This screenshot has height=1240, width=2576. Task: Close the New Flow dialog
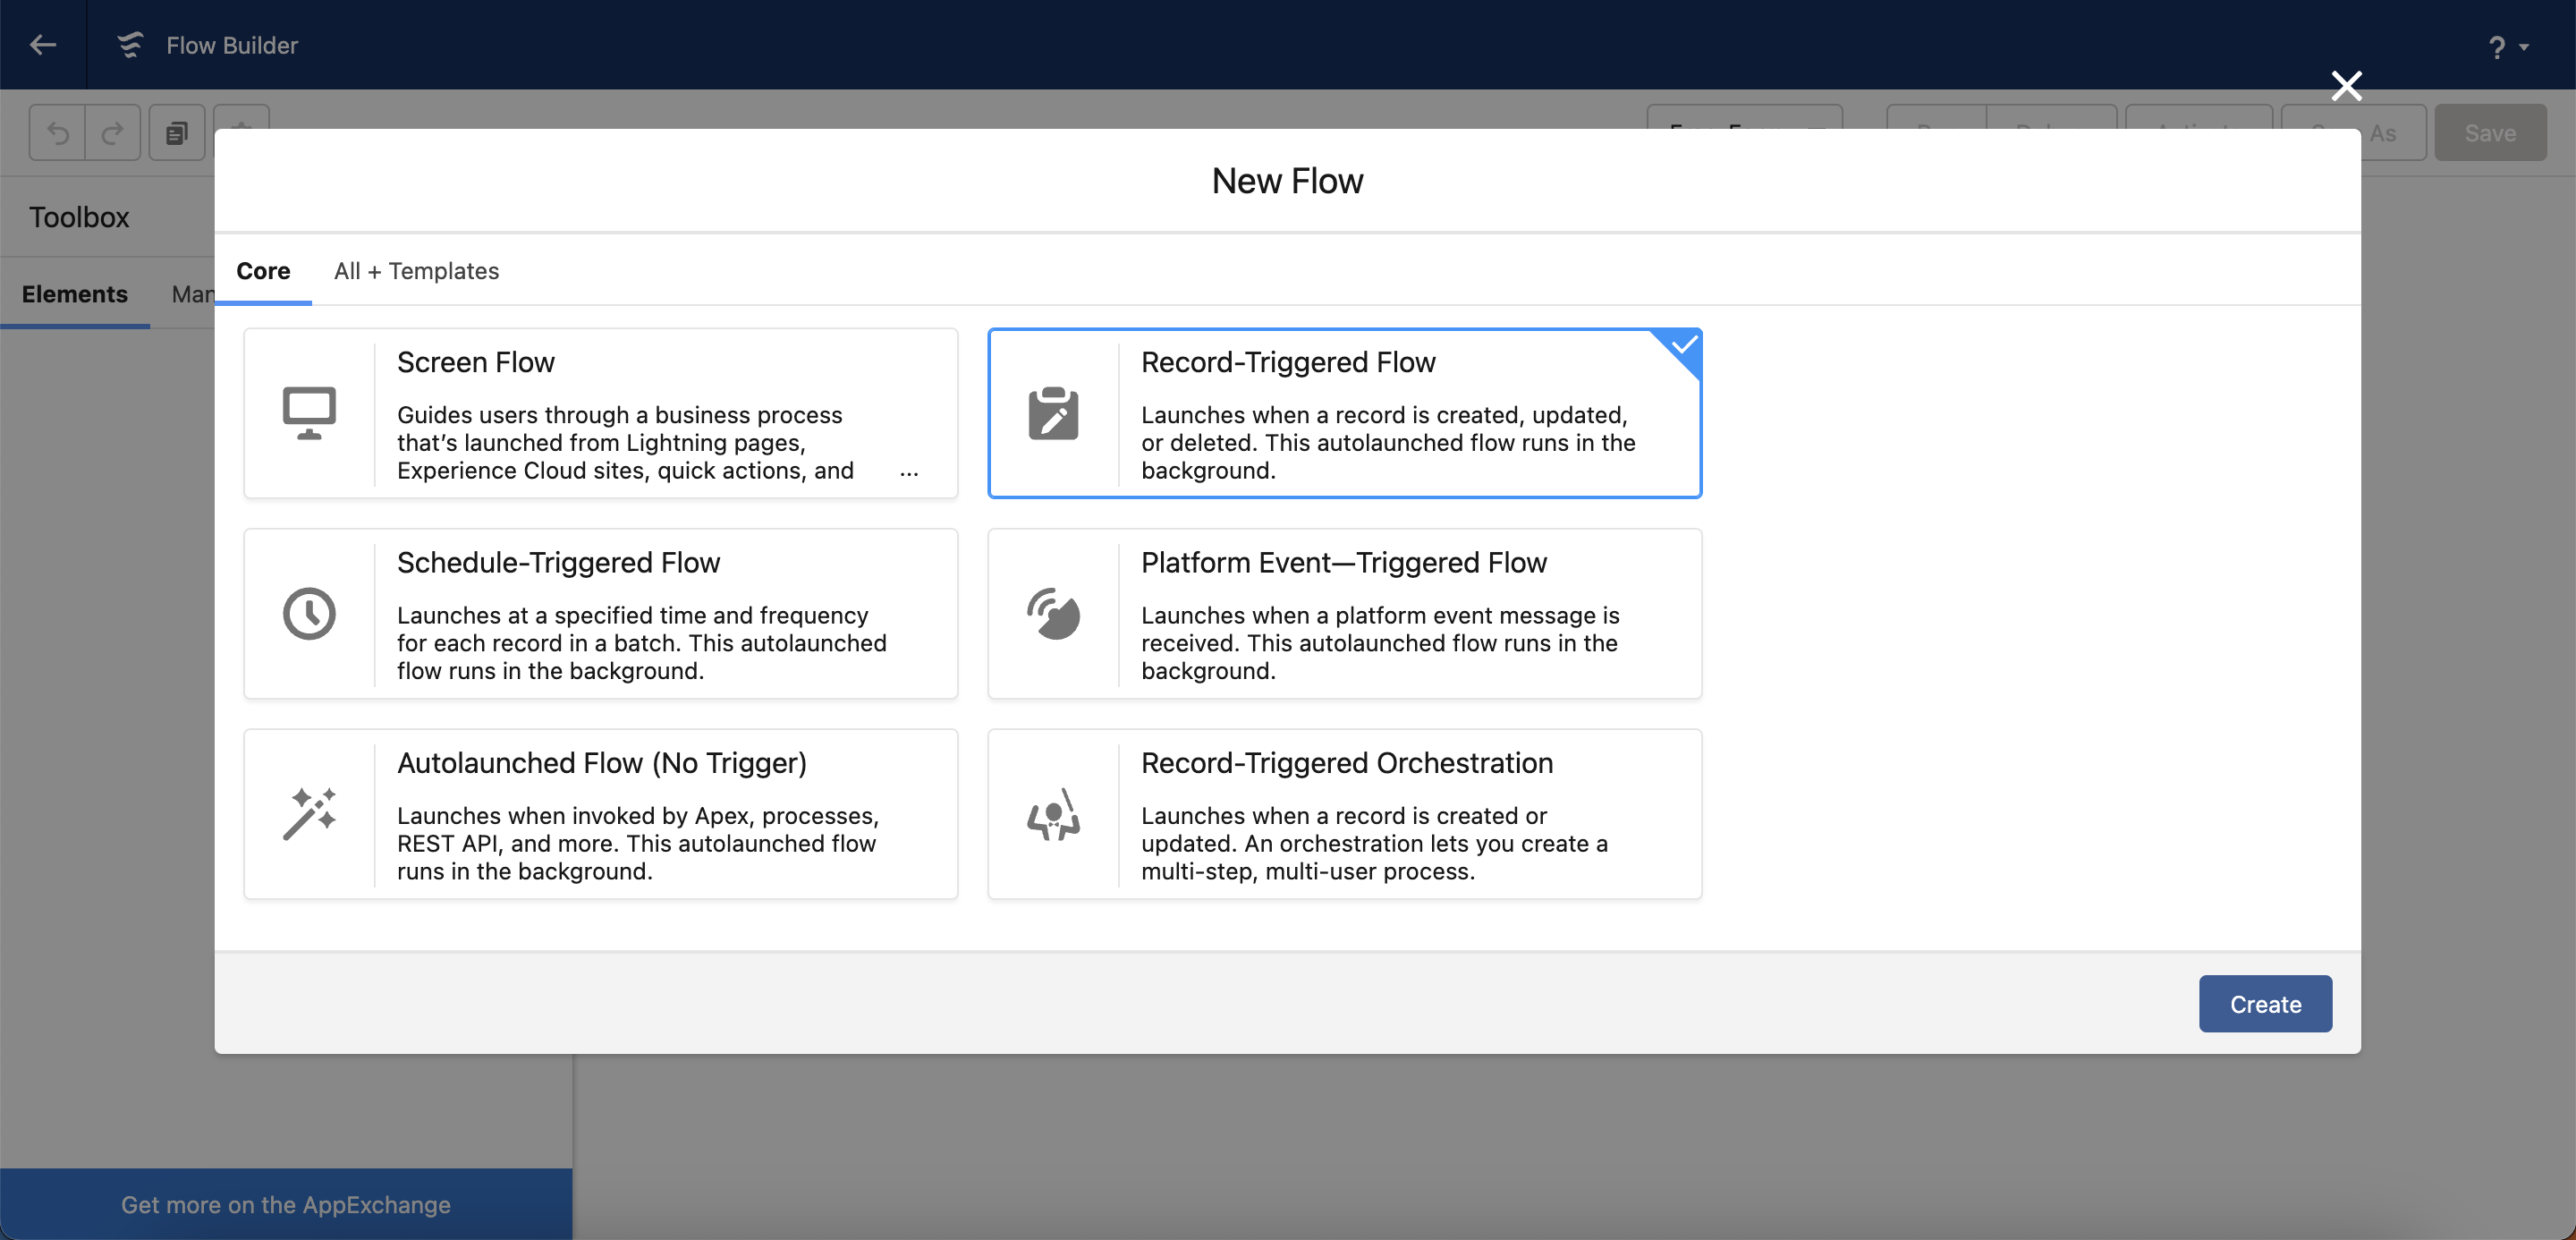point(2346,86)
